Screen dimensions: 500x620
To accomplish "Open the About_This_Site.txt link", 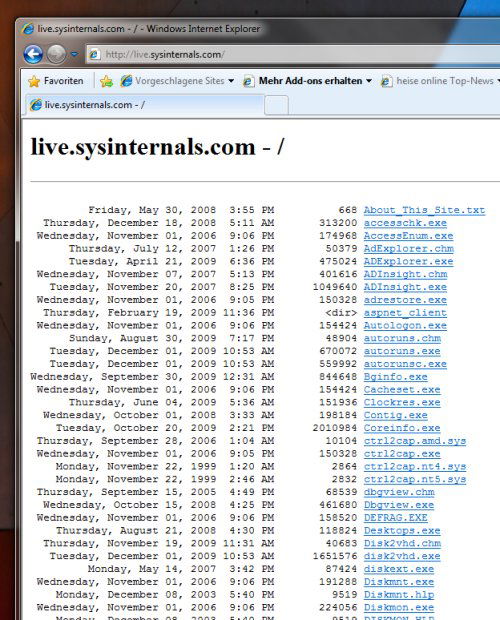I will point(424,210).
